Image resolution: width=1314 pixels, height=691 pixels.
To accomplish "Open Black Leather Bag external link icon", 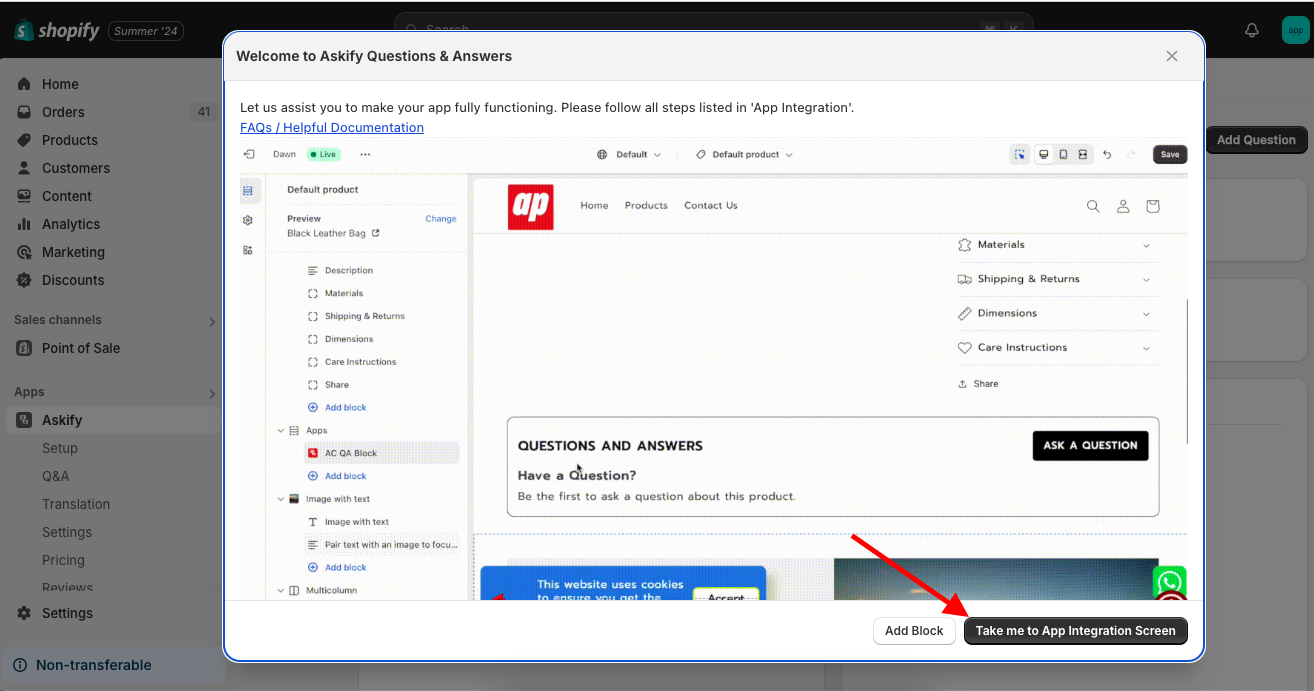I will coord(376,233).
